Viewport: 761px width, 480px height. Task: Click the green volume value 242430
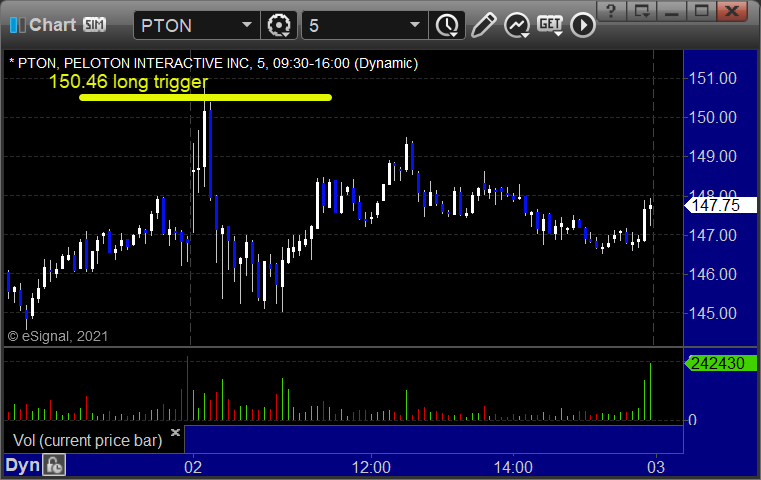pyautogui.click(x=720, y=363)
